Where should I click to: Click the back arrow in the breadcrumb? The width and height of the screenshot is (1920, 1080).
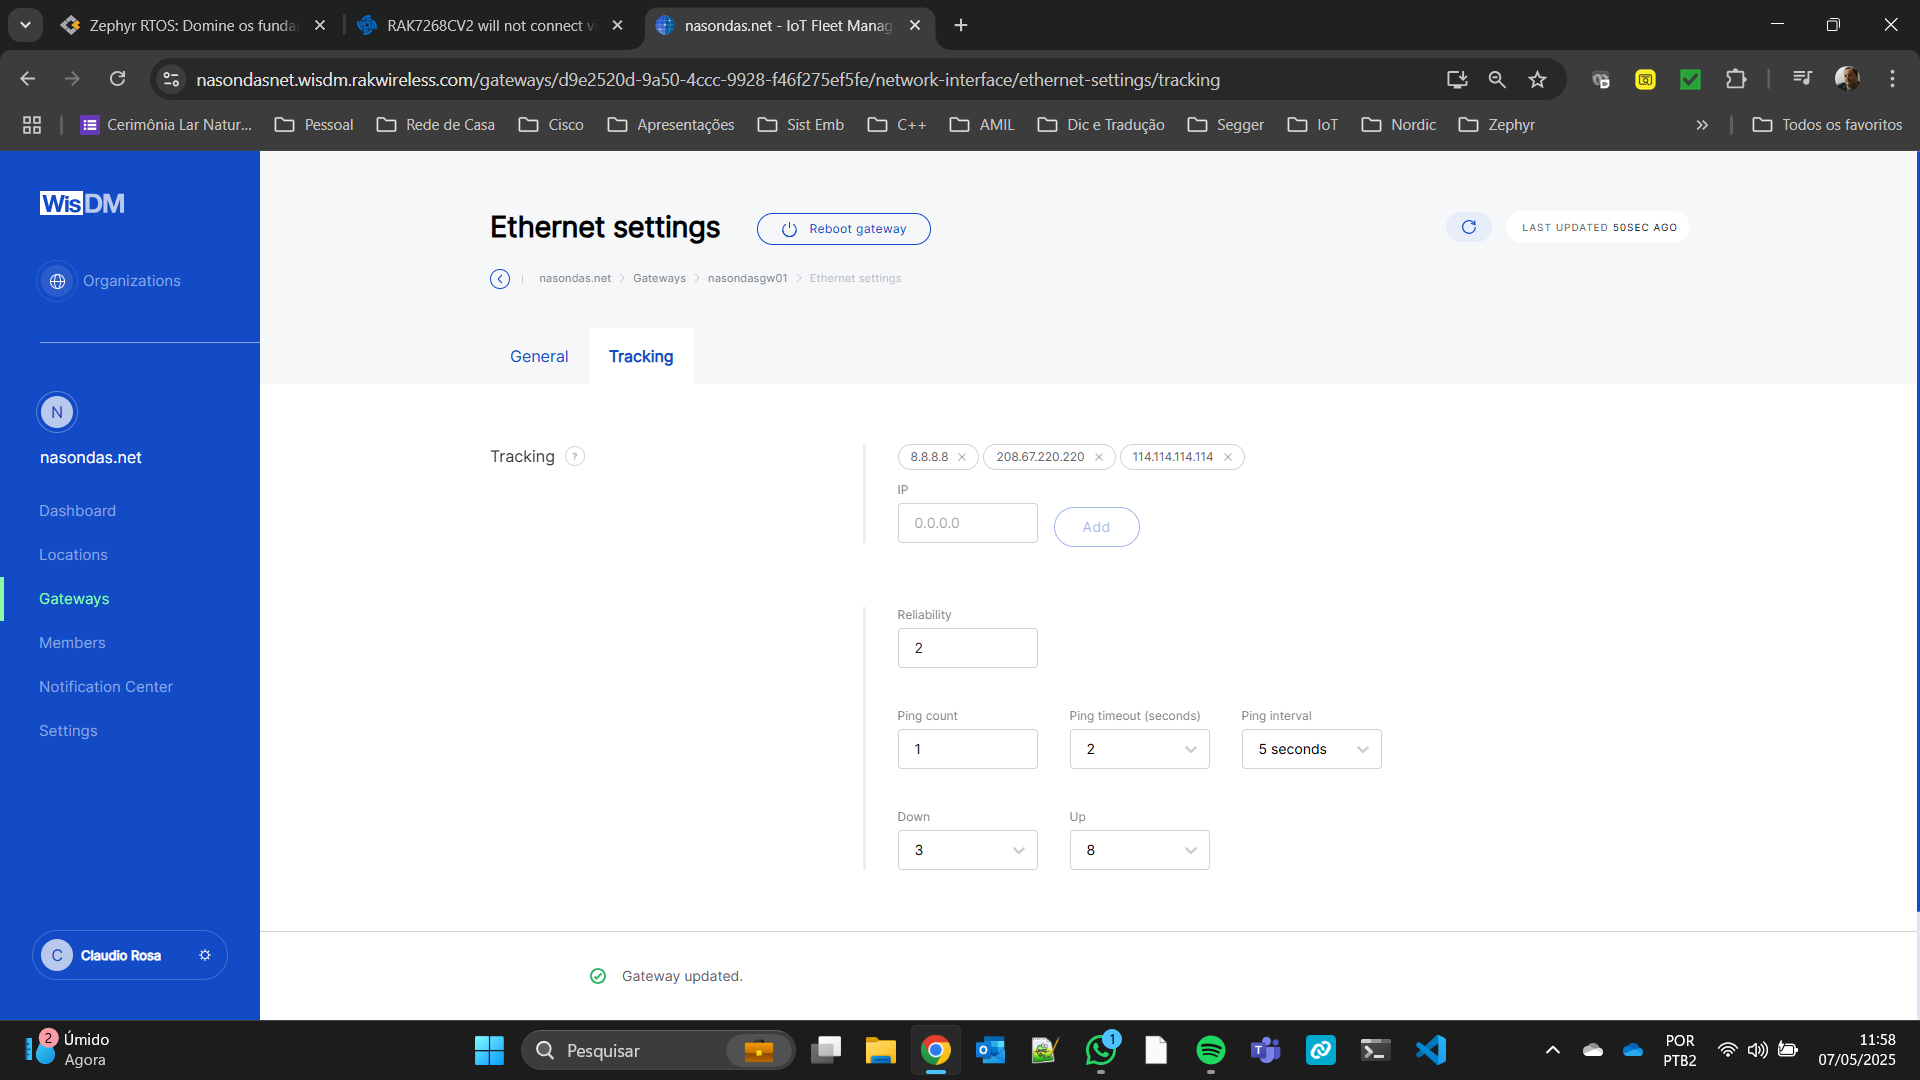(x=500, y=279)
